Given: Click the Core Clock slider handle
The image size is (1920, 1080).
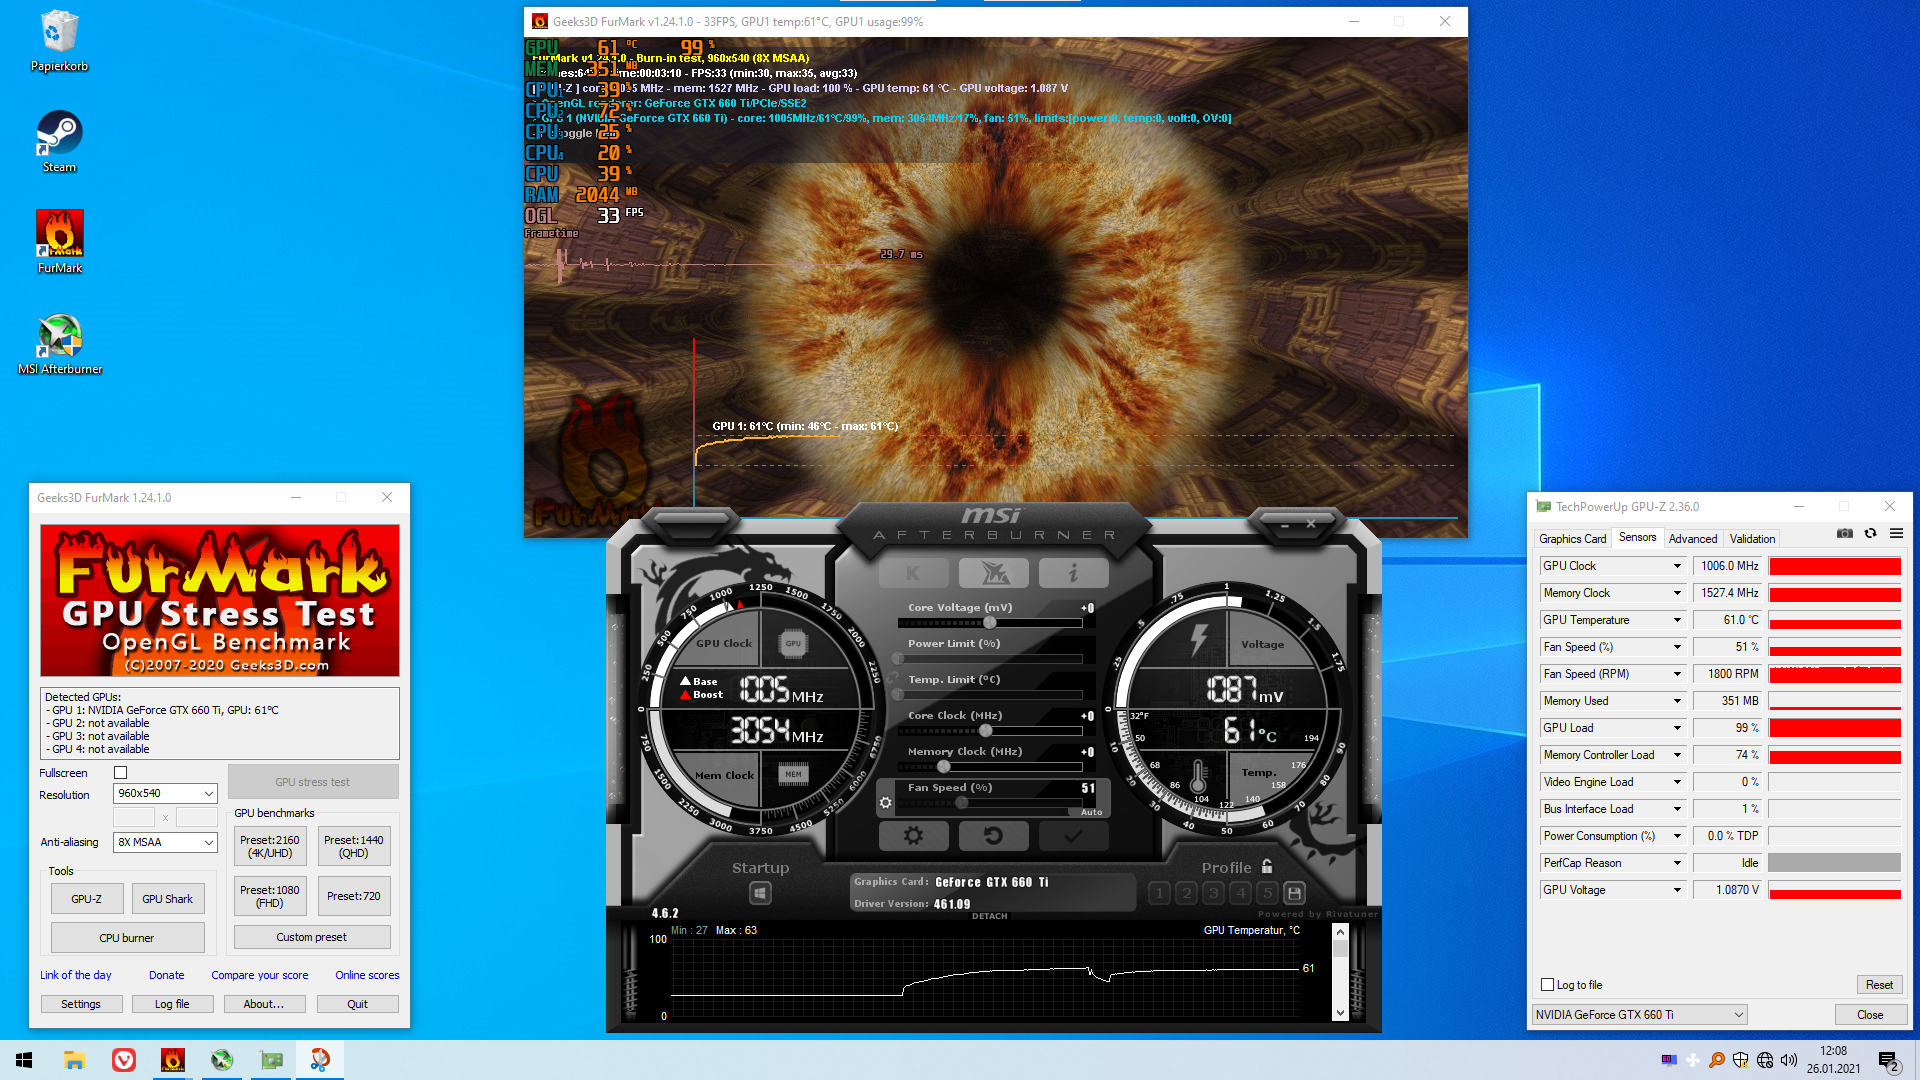Looking at the screenshot, I should [986, 731].
